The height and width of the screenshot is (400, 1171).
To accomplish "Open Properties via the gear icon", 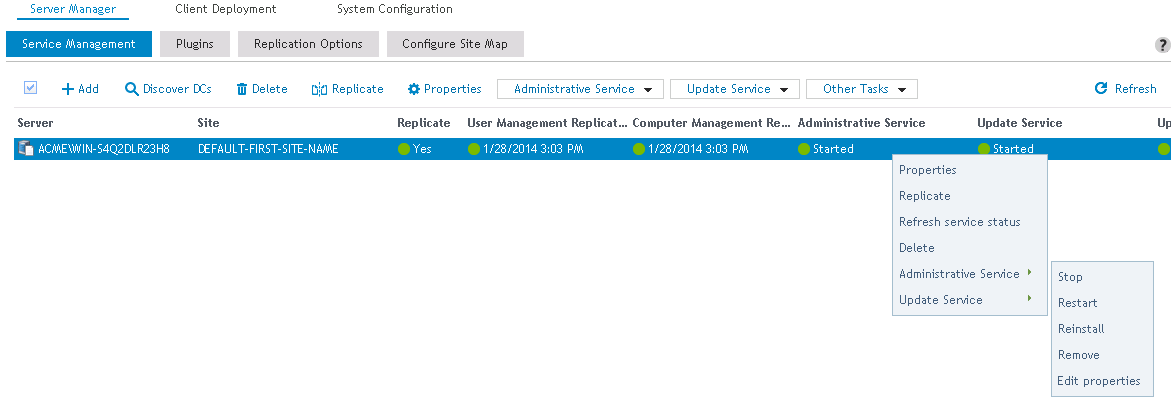I will (x=413, y=89).
